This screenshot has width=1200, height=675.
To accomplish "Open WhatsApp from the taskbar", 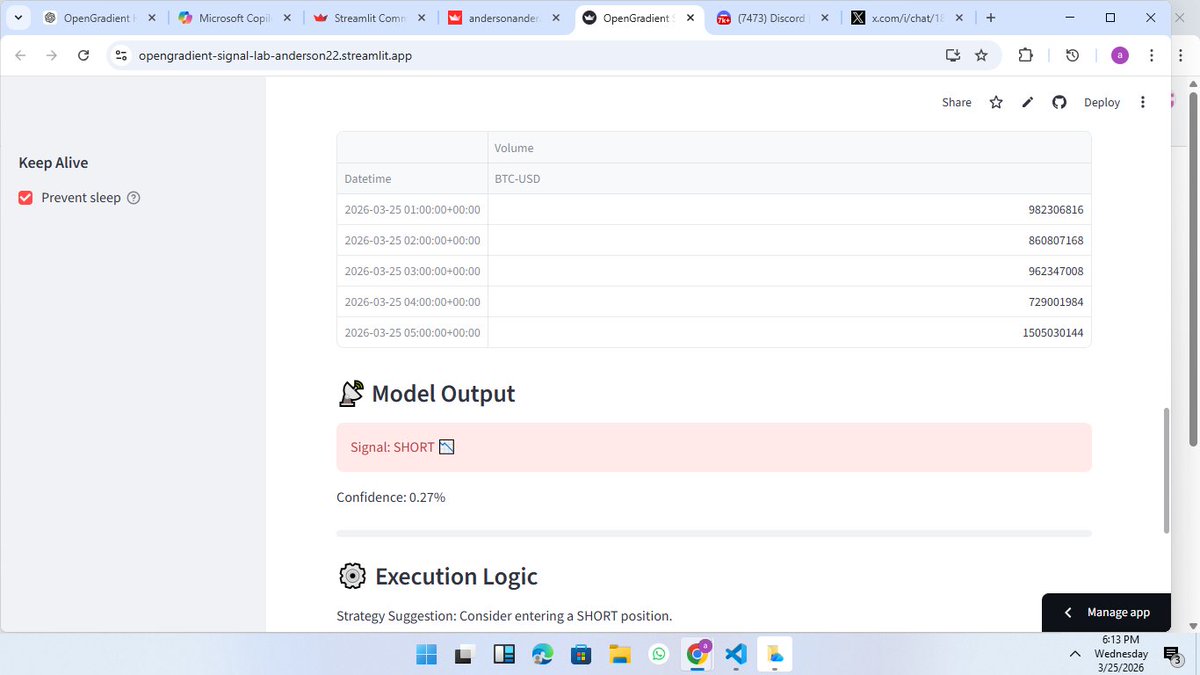I will coord(658,655).
